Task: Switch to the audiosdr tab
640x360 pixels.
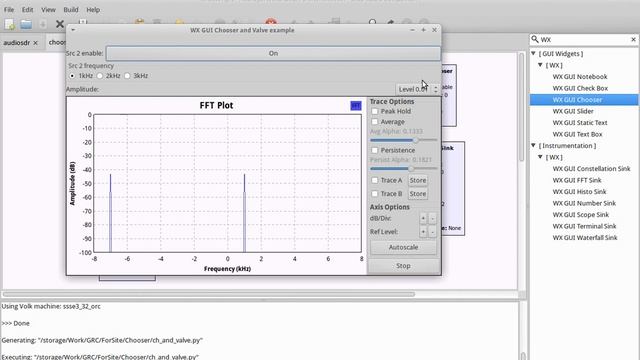Action: (x=17, y=42)
